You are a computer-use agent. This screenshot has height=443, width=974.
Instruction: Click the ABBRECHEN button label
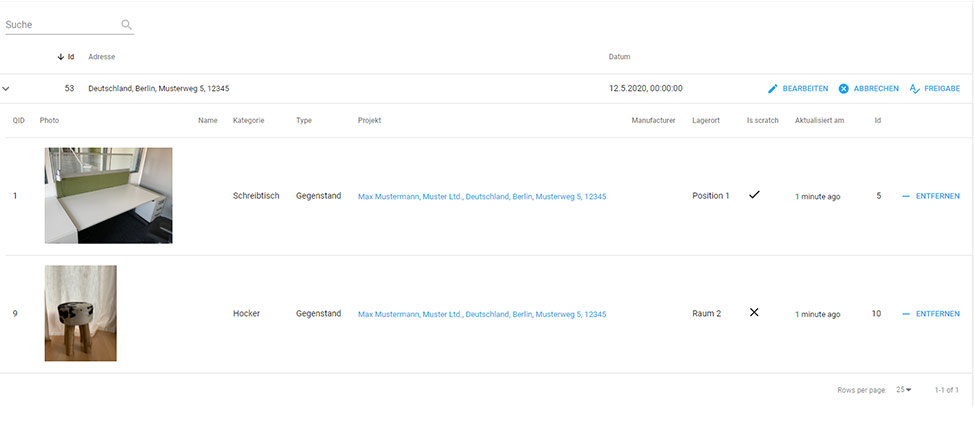pos(876,89)
